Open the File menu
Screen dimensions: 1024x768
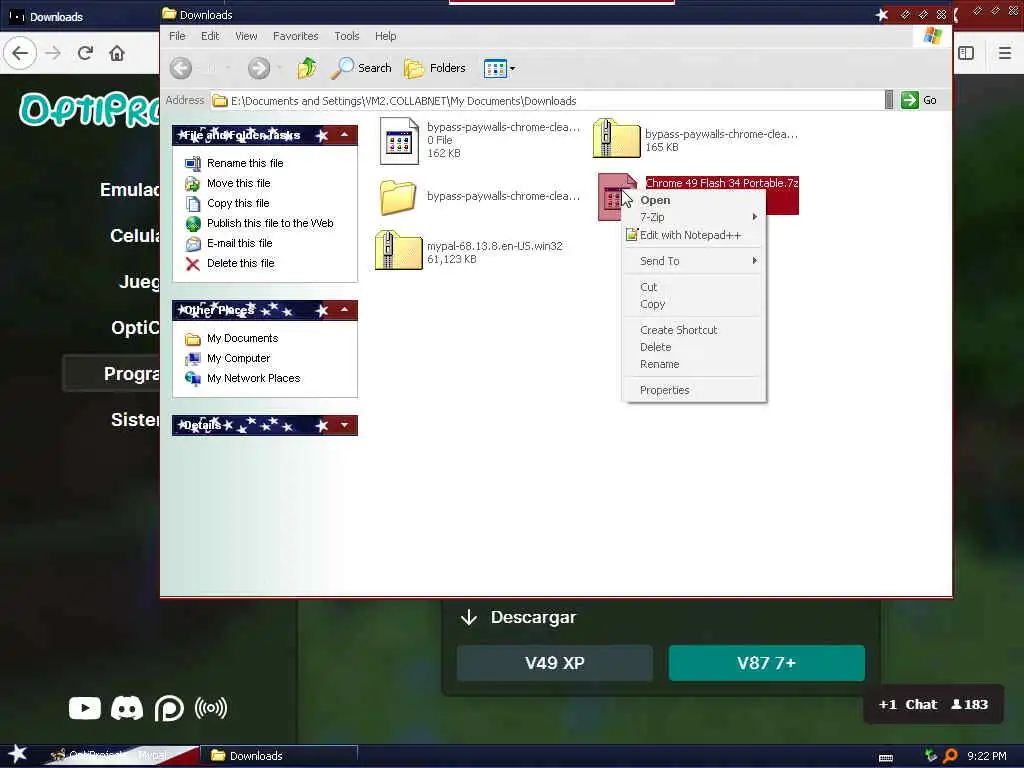(177, 36)
